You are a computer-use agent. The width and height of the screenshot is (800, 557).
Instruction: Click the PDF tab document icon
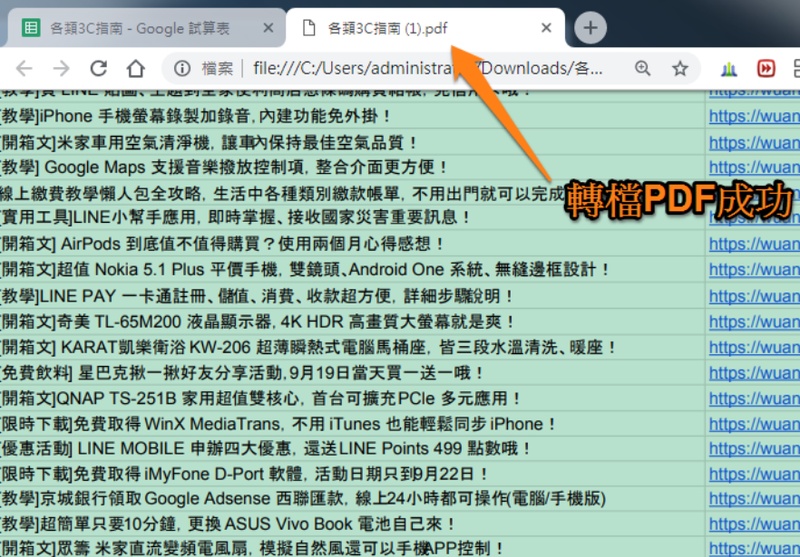coord(309,28)
